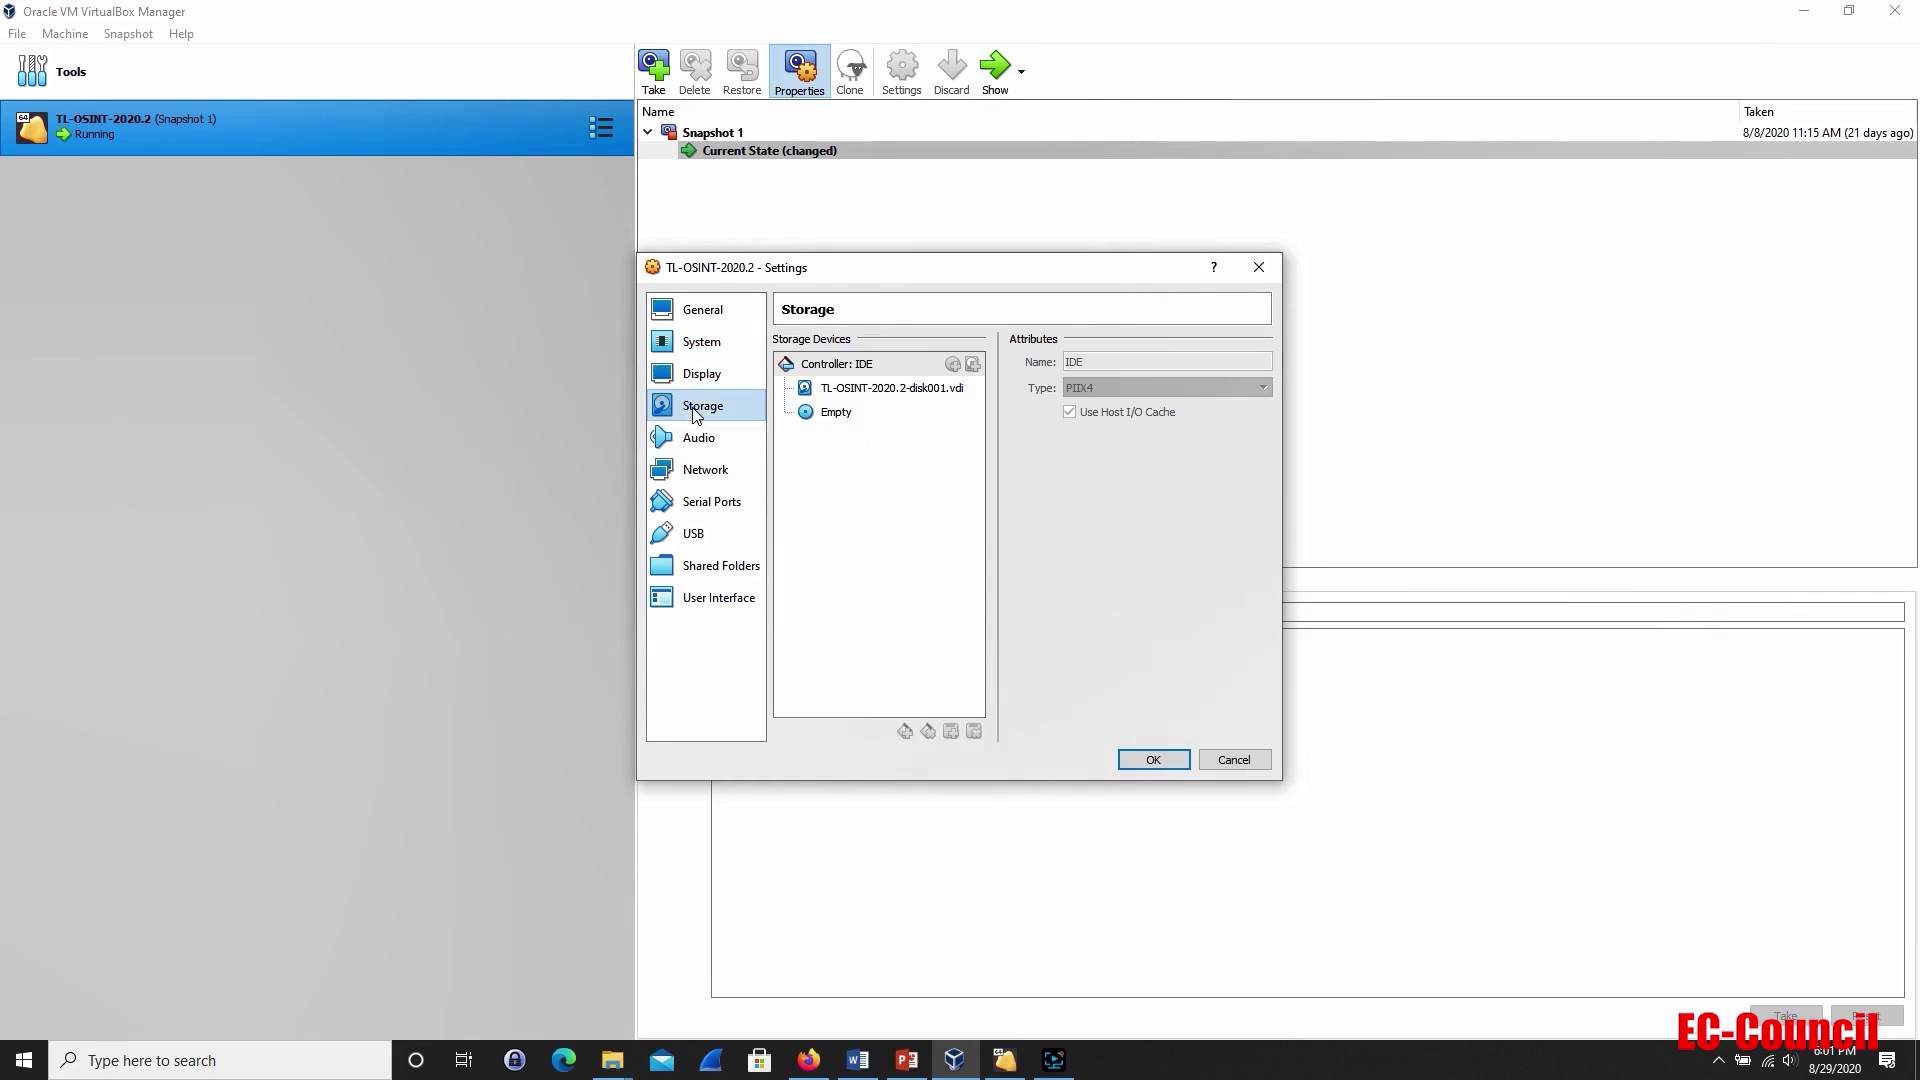Image resolution: width=1920 pixels, height=1080 pixels.
Task: Open Microsoft Edge from the taskbar
Action: tap(564, 1060)
